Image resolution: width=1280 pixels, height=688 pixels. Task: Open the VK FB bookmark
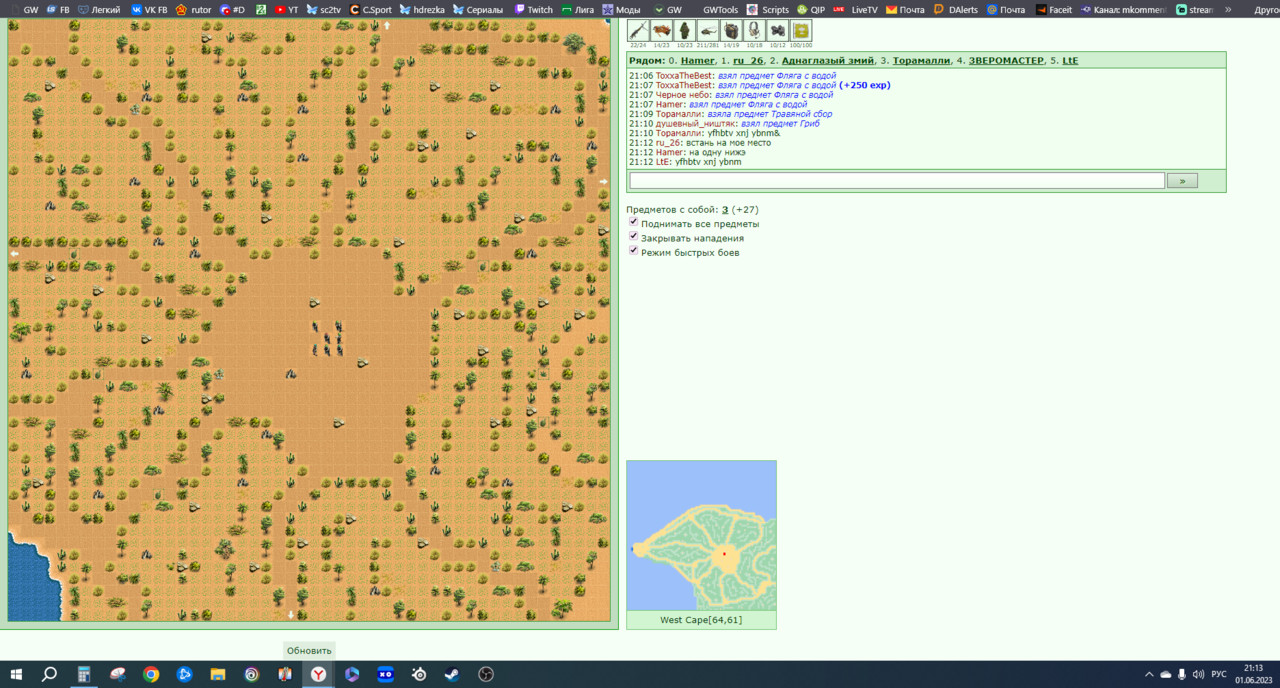(x=149, y=9)
